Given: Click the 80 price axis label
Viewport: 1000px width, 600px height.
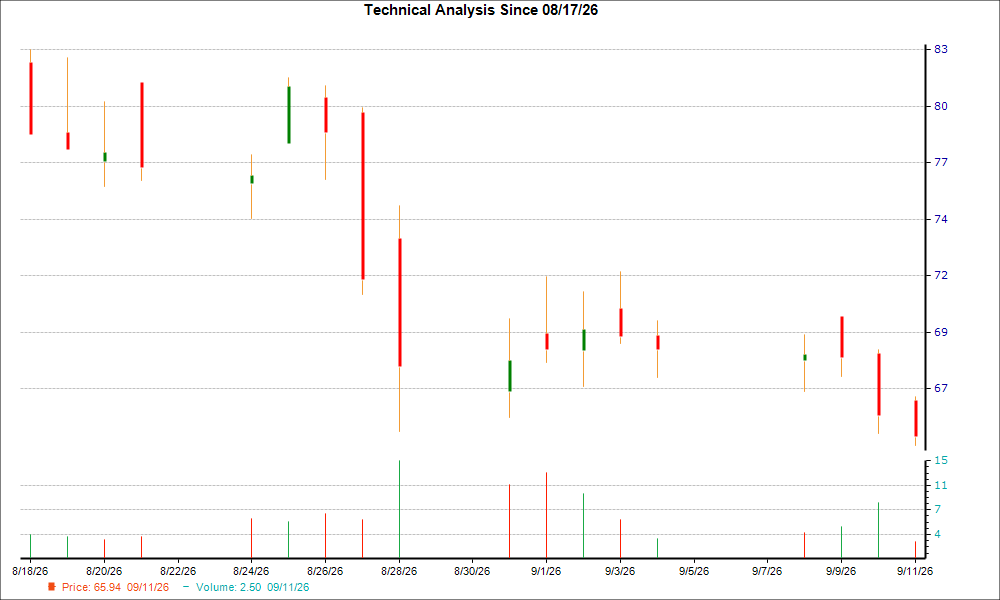Looking at the screenshot, I should (x=941, y=106).
